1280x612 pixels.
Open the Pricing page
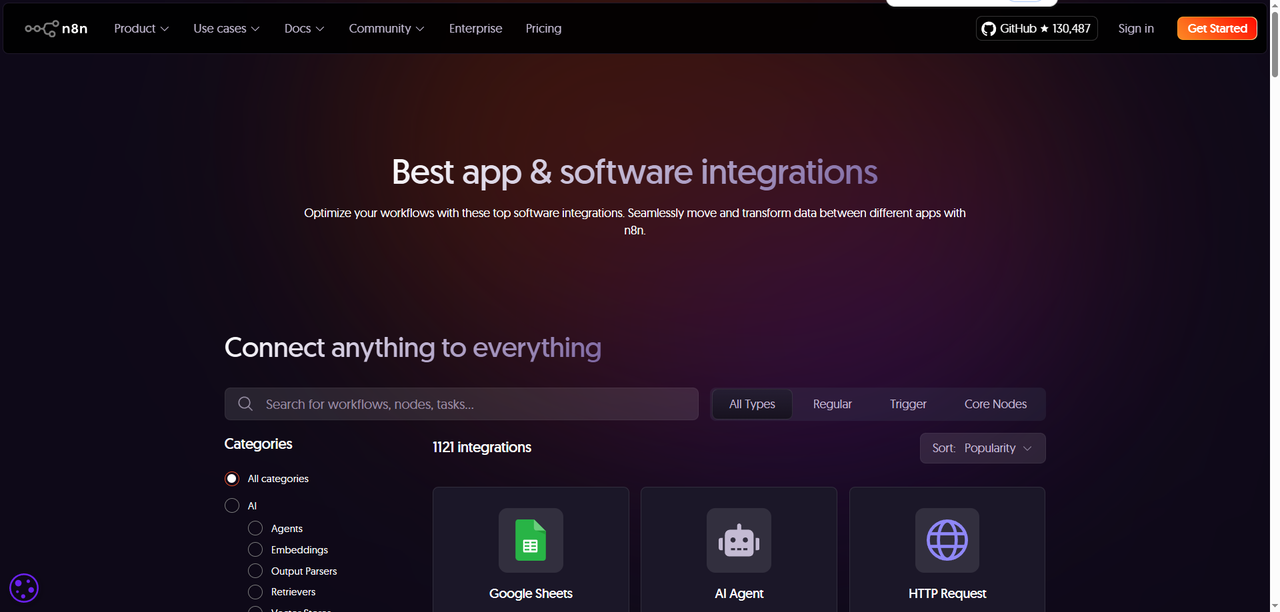coord(544,29)
